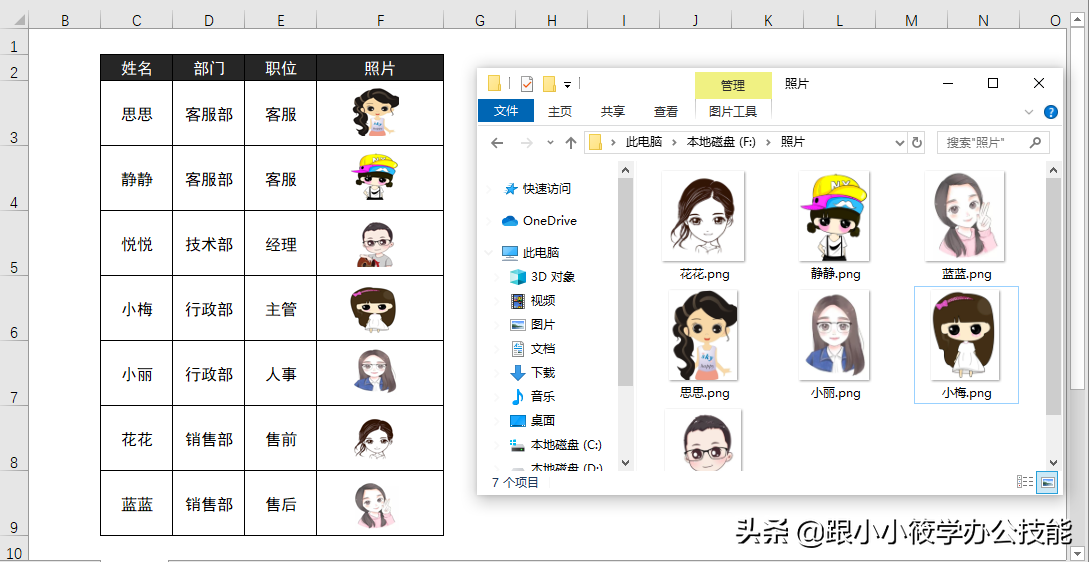Click navigation pane scrollbar down arrow
The image size is (1089, 562).
(626, 462)
